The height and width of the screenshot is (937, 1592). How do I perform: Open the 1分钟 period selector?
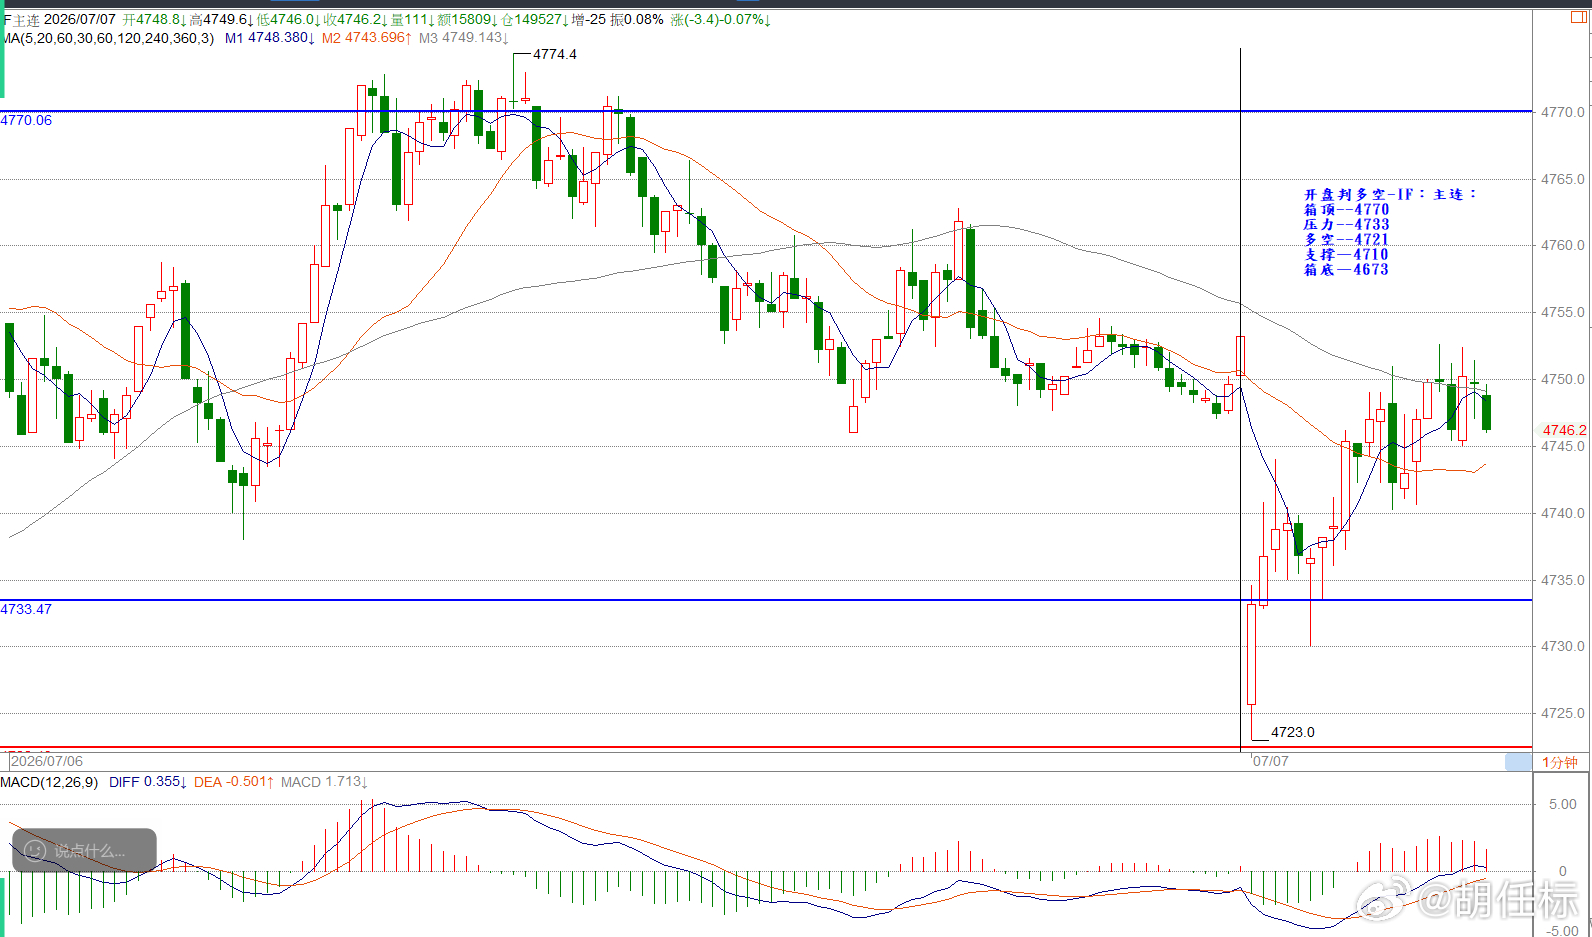click(1559, 762)
